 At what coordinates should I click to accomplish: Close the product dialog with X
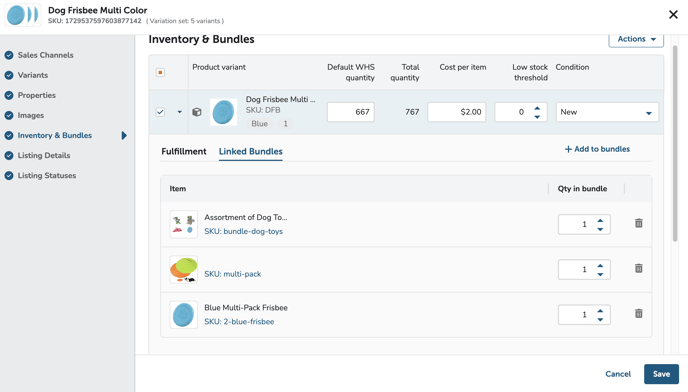point(673,14)
